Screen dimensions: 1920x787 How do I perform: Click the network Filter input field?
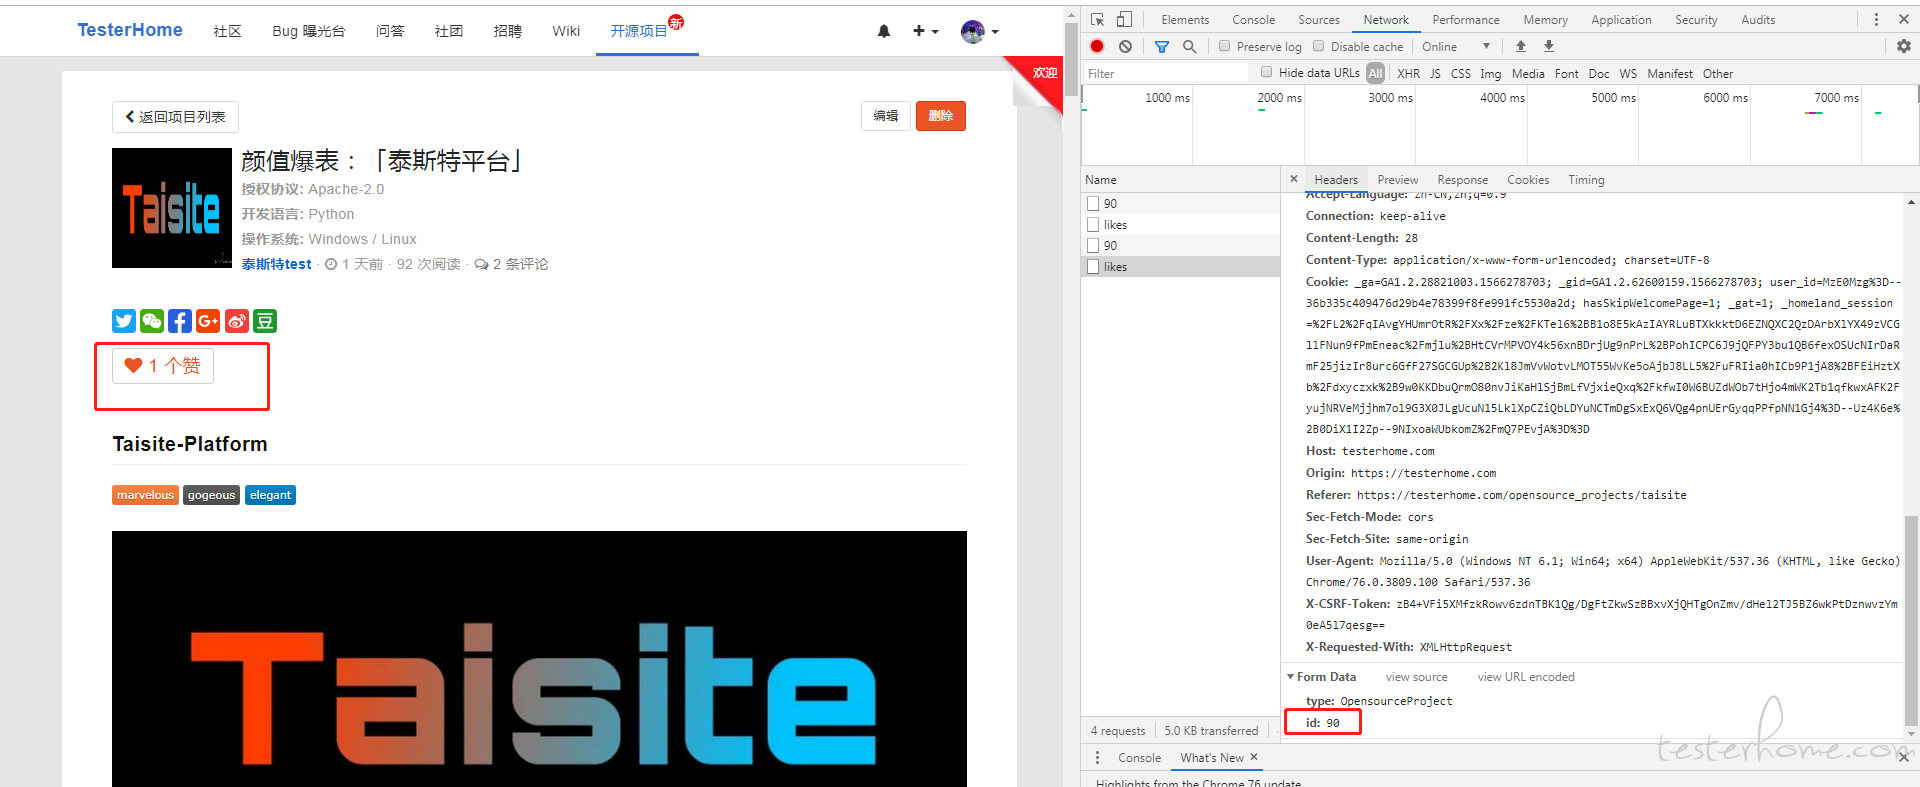[x=1167, y=73]
